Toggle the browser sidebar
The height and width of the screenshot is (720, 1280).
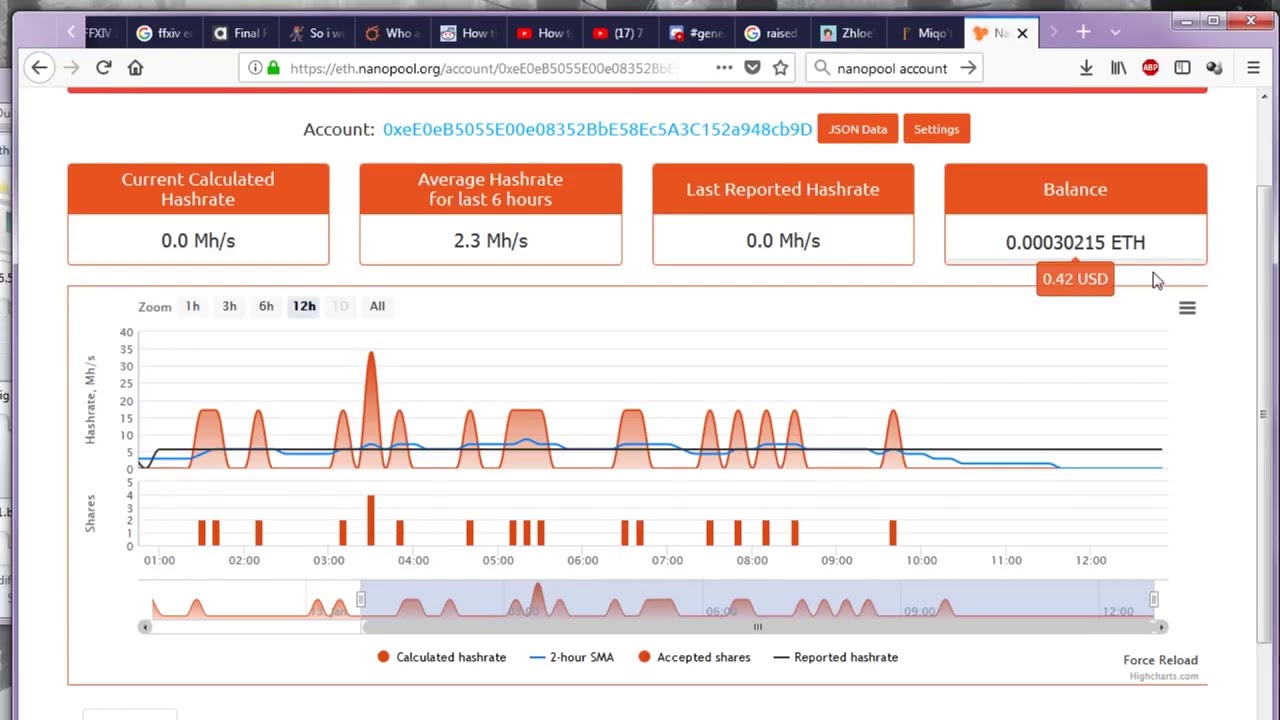(x=1182, y=68)
